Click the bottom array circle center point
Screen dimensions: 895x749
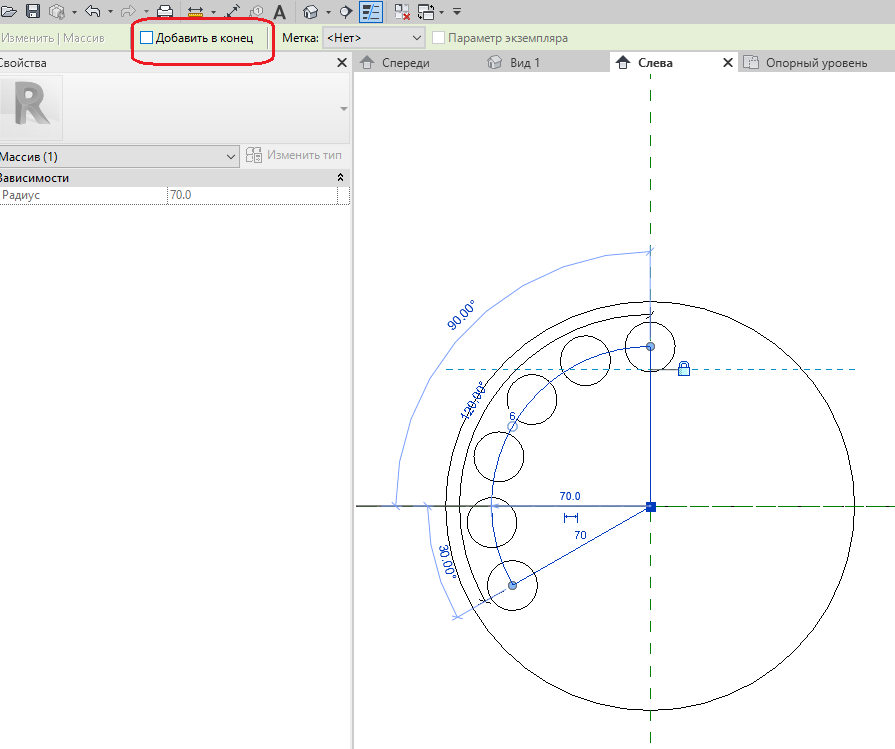point(513,585)
